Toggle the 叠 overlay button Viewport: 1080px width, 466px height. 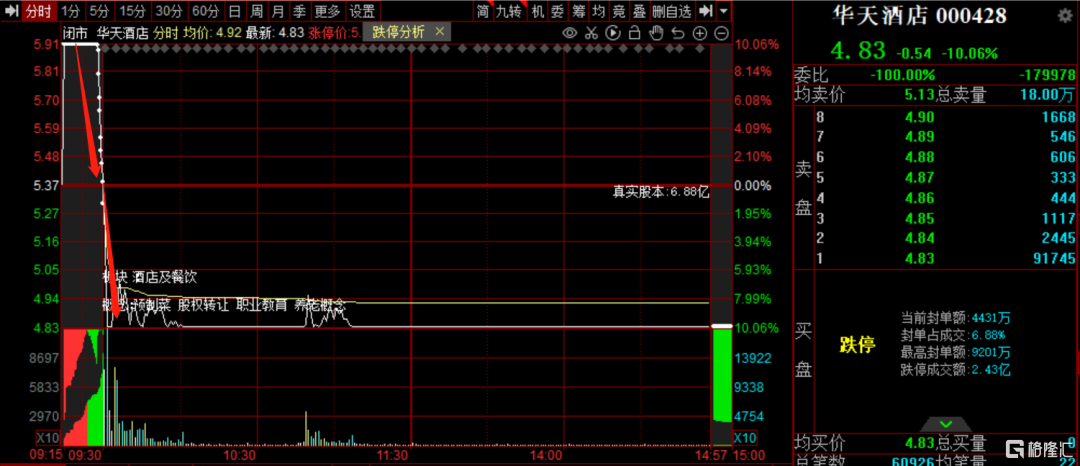tap(641, 10)
